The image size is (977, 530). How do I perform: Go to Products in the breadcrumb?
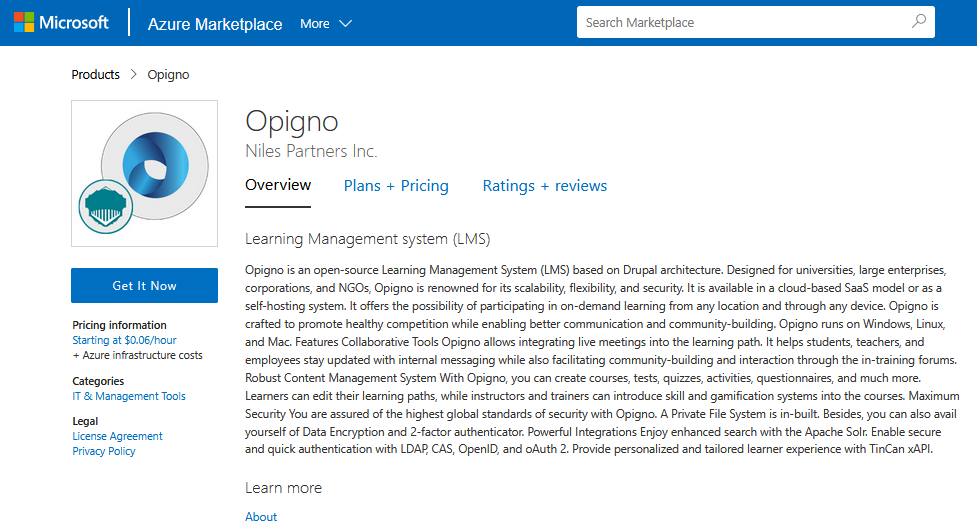[95, 75]
